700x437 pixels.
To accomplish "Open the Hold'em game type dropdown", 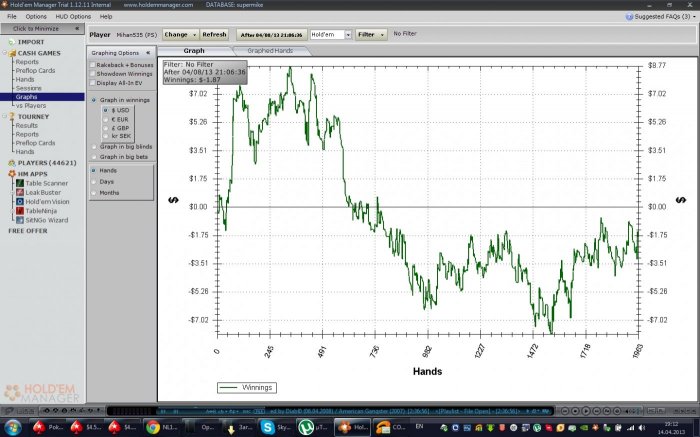I will tap(347, 34).
